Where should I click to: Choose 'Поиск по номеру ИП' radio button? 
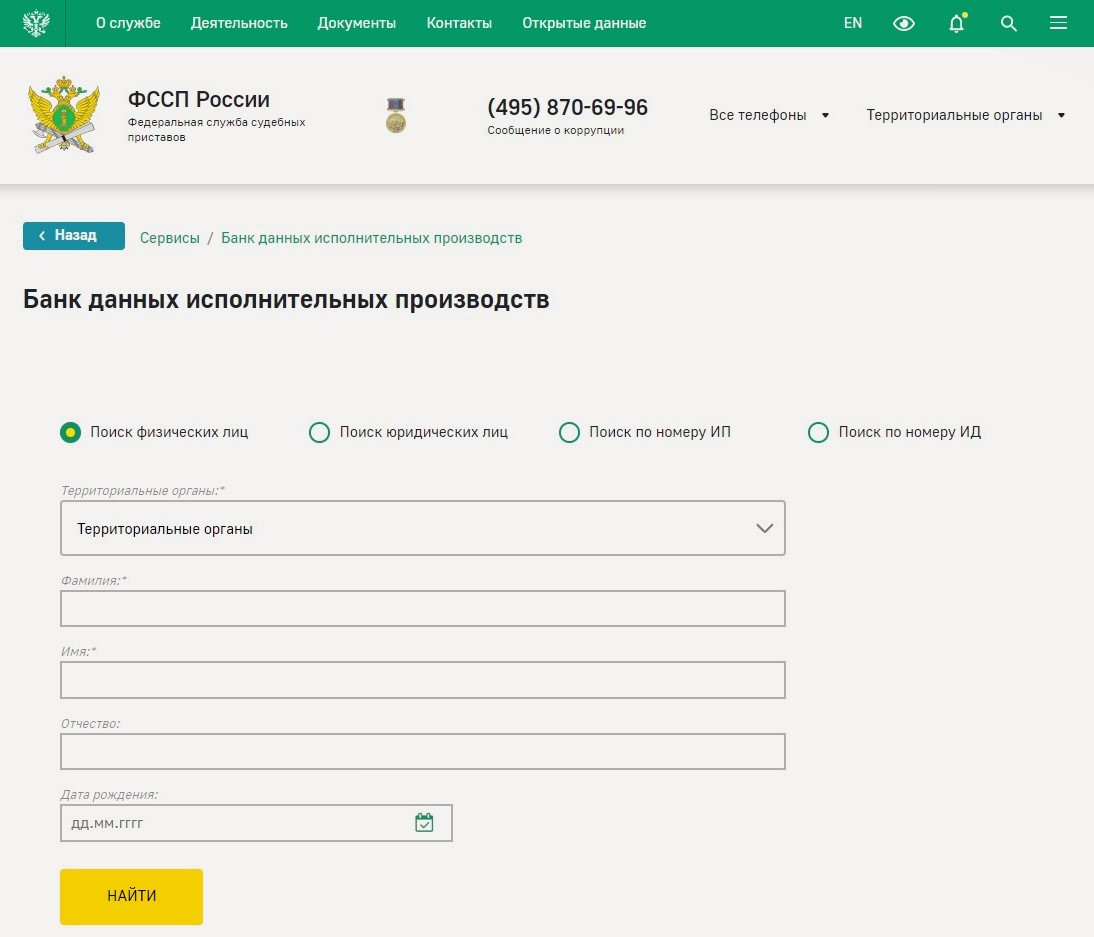569,432
